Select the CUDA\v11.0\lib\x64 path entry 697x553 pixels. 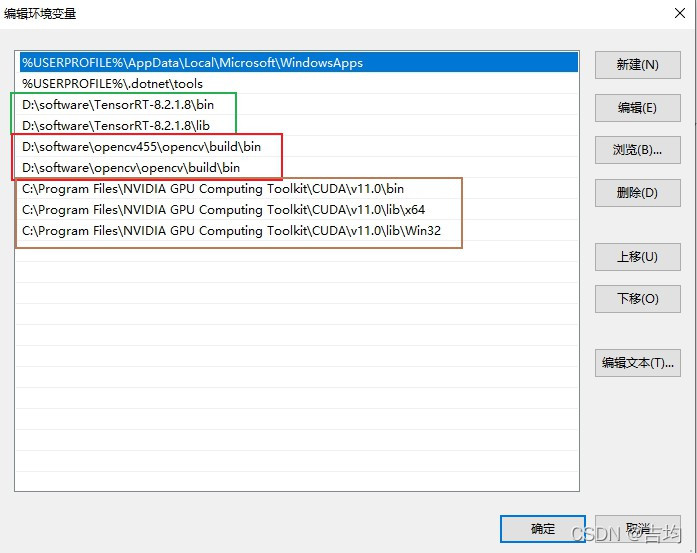(x=298, y=209)
